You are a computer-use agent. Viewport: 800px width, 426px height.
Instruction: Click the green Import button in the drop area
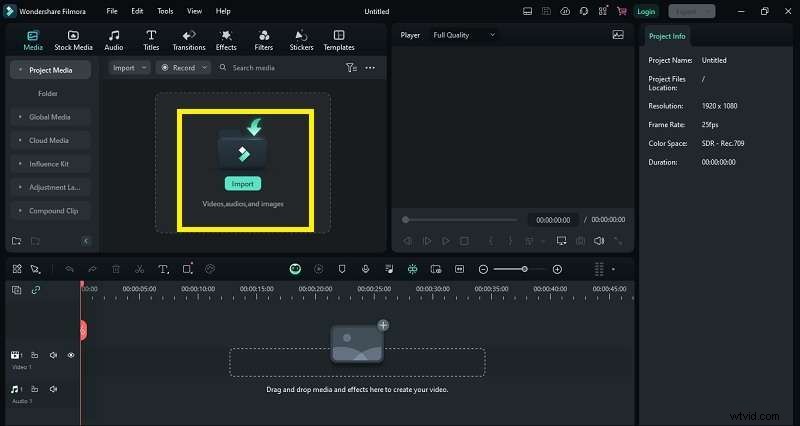point(243,184)
